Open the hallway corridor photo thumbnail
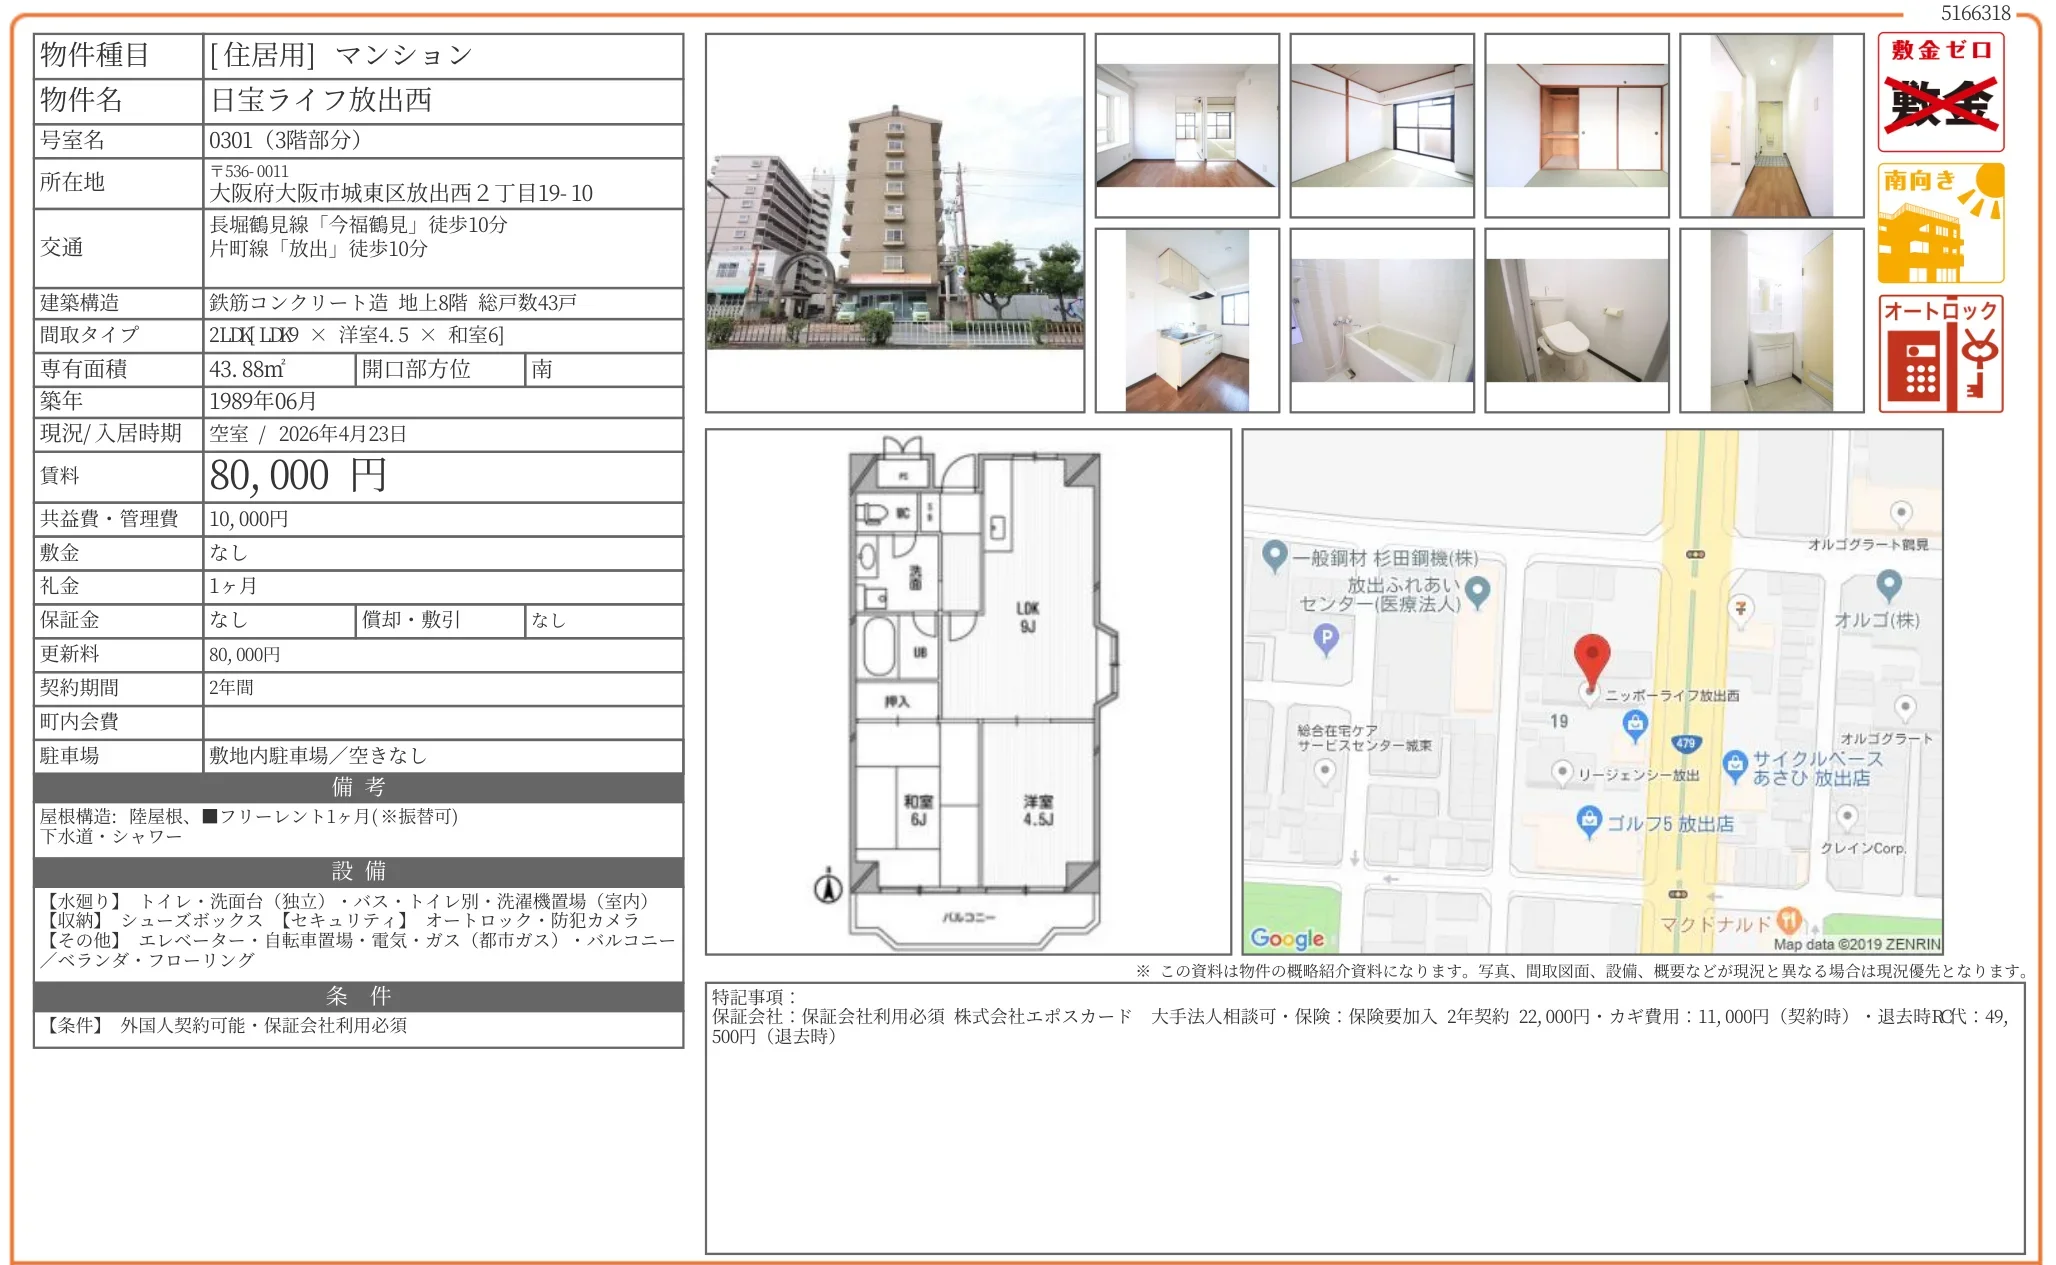This screenshot has width=2056, height=1265. click(x=1771, y=126)
